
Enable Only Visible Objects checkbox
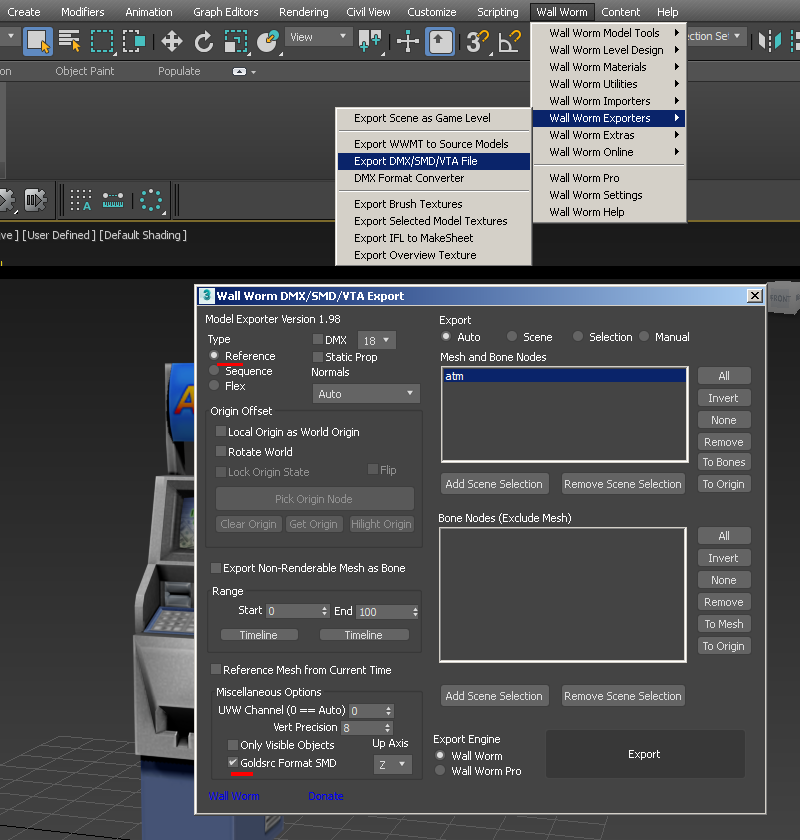(x=233, y=745)
